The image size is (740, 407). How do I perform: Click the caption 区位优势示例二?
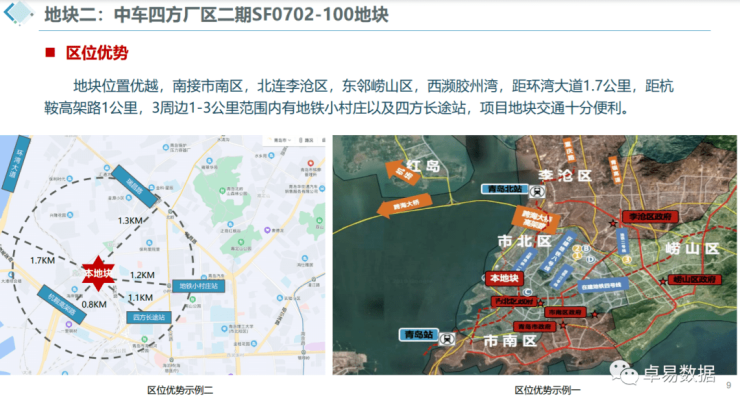click(180, 390)
